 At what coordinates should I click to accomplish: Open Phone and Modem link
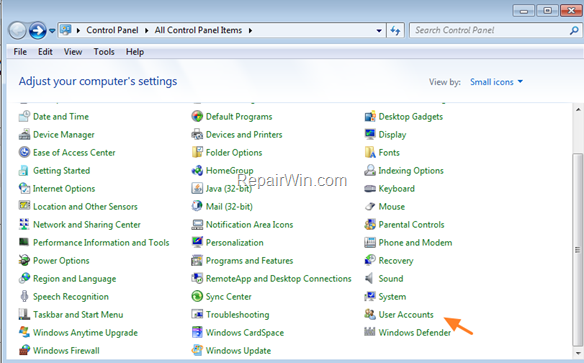coord(415,243)
